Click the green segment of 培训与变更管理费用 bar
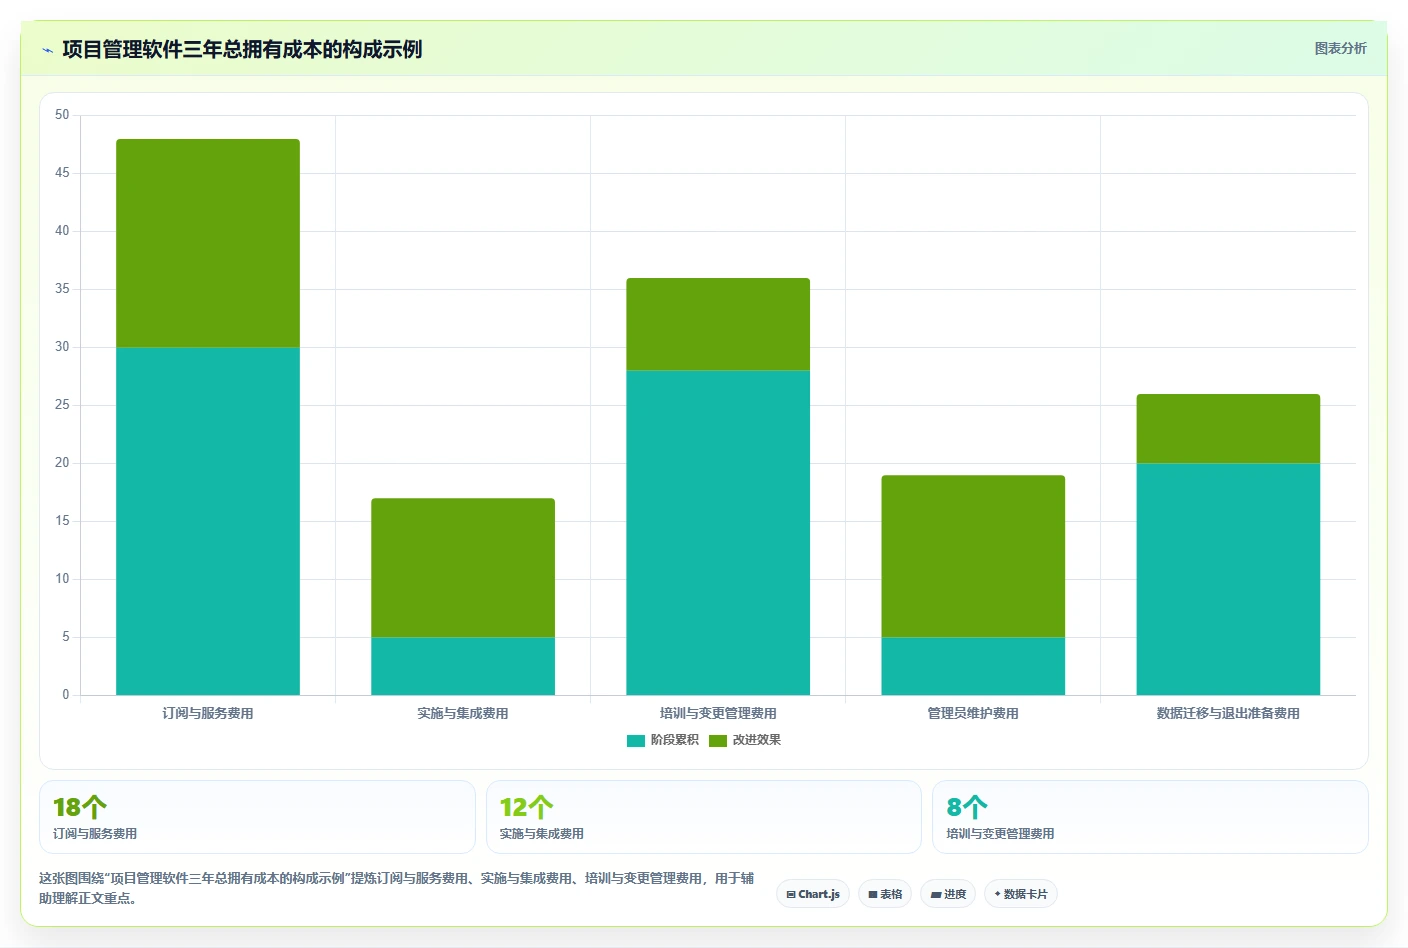This screenshot has height=948, width=1408. (718, 324)
